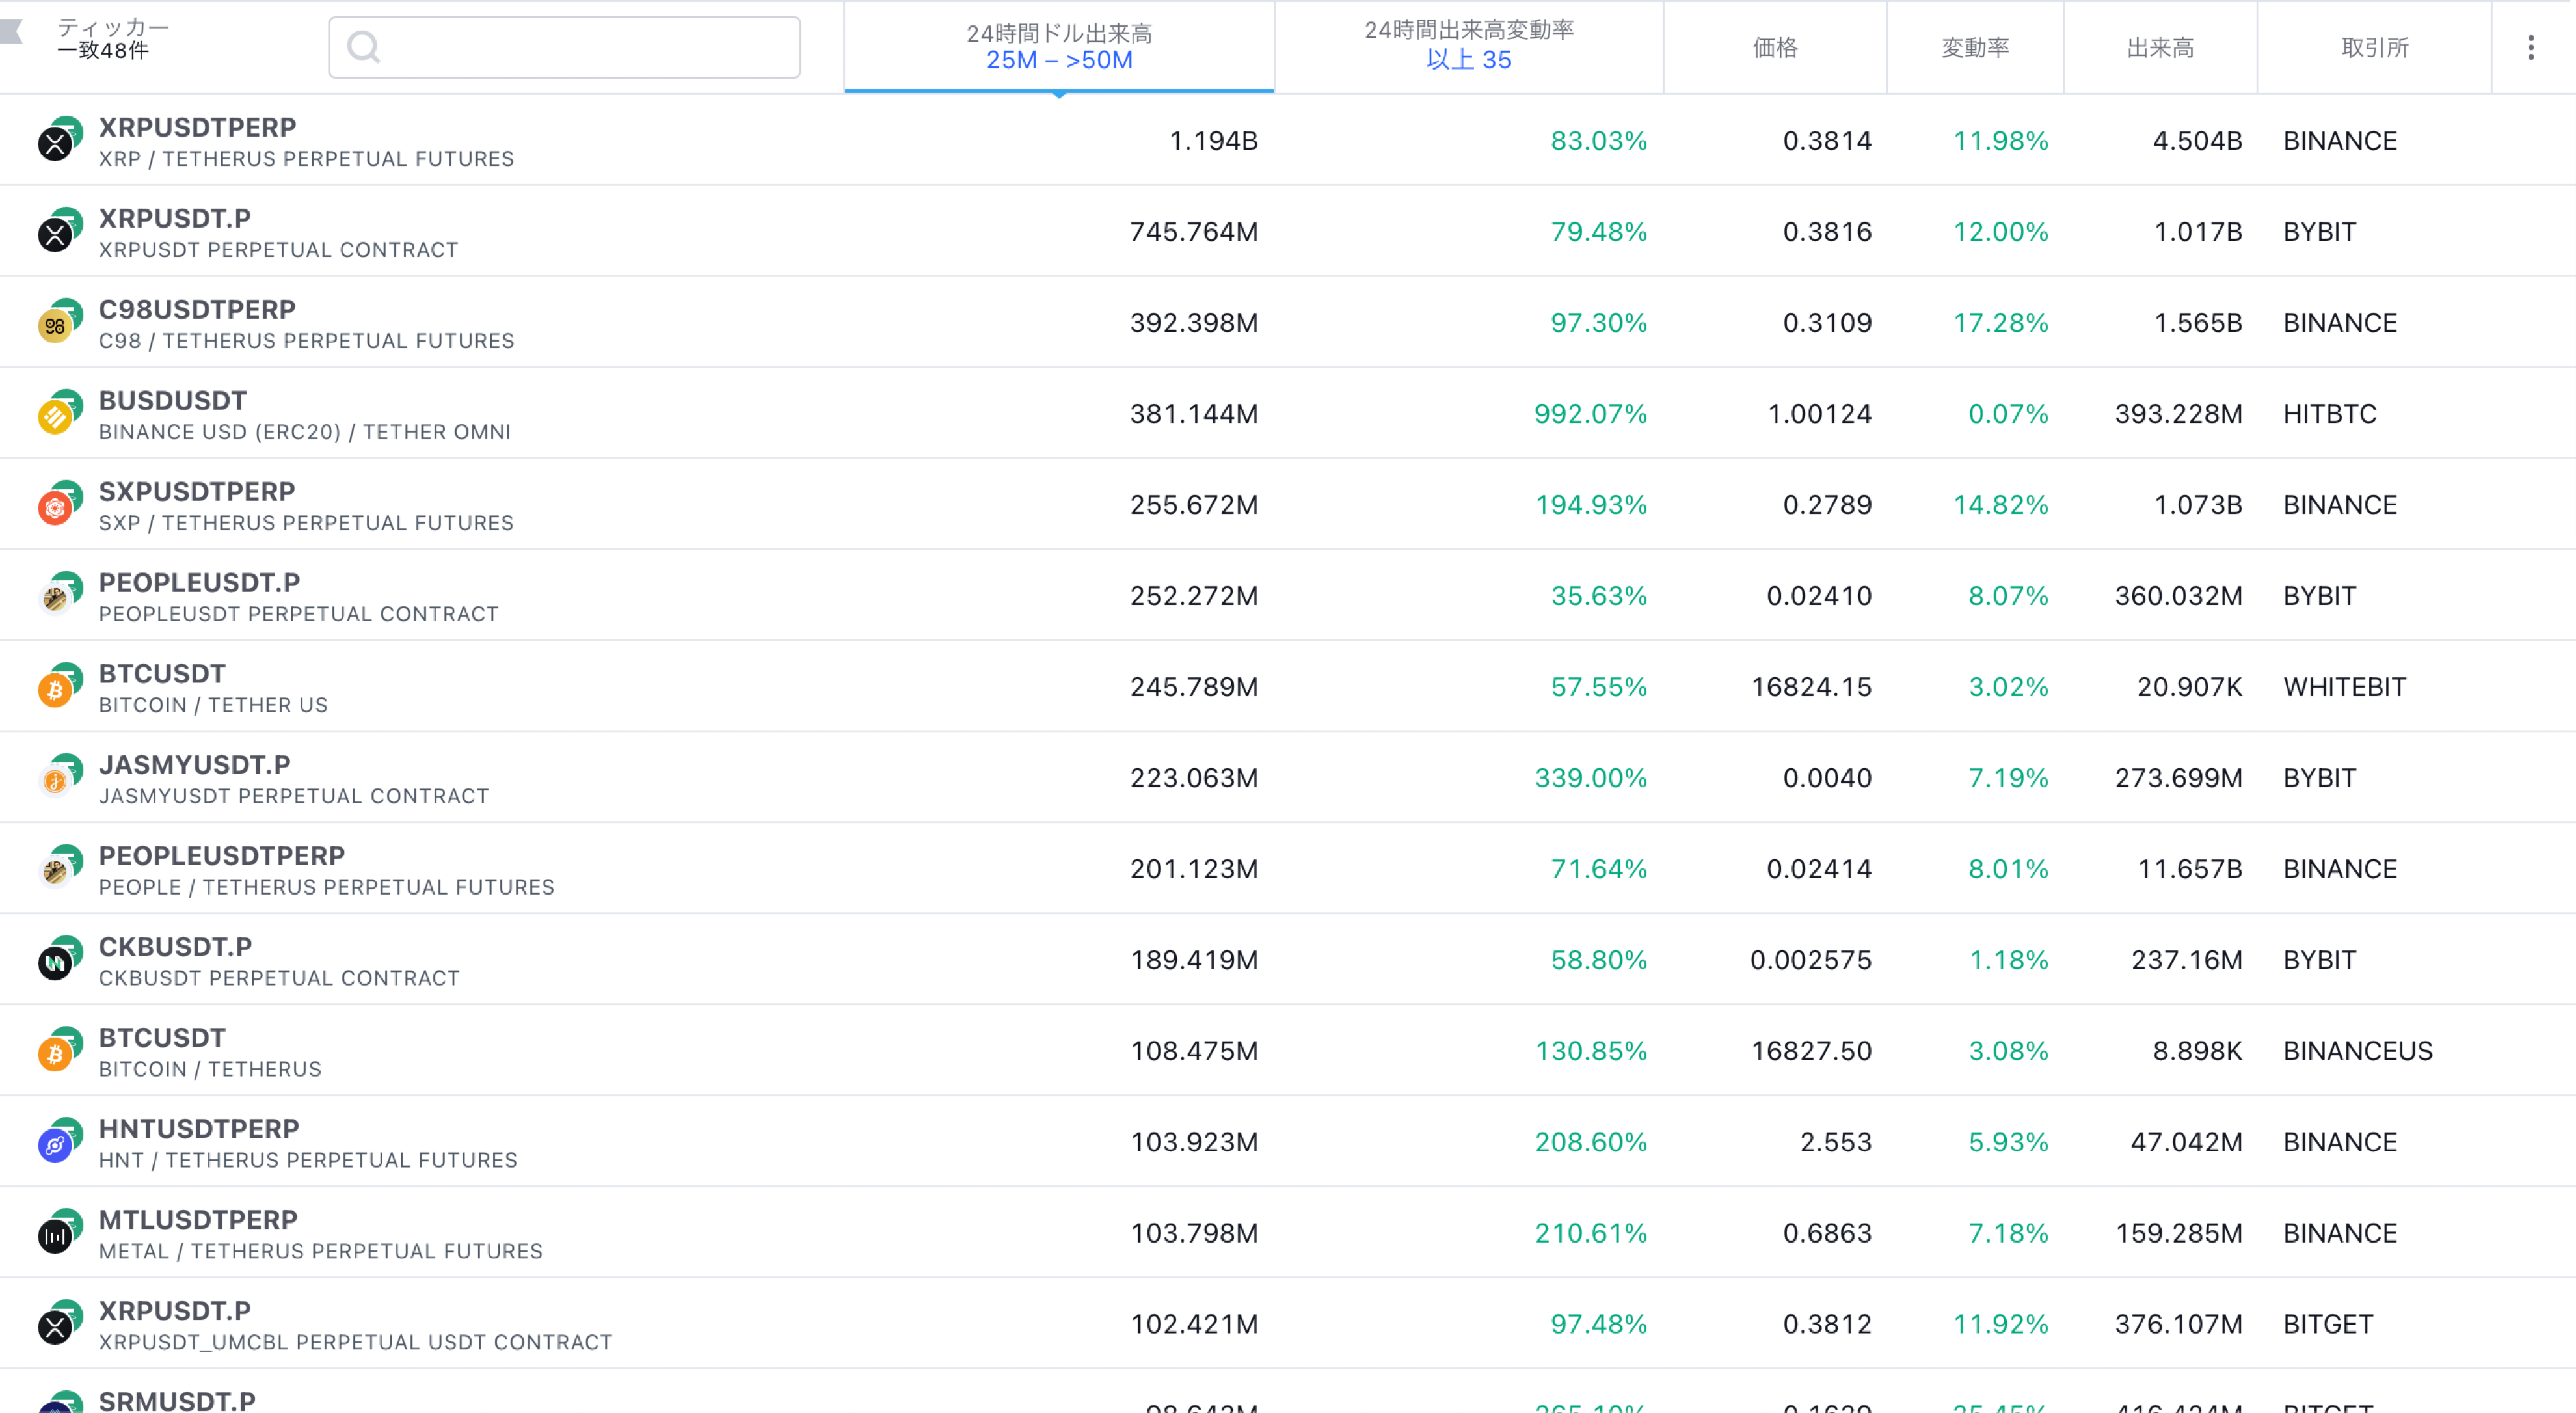Open the XRPUSDTPERP ticker link

(197, 127)
